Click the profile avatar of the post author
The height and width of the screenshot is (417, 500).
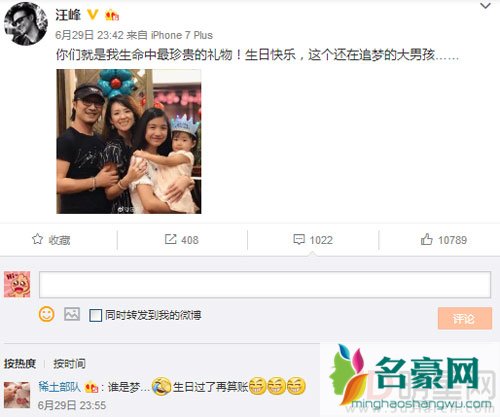click(26, 25)
